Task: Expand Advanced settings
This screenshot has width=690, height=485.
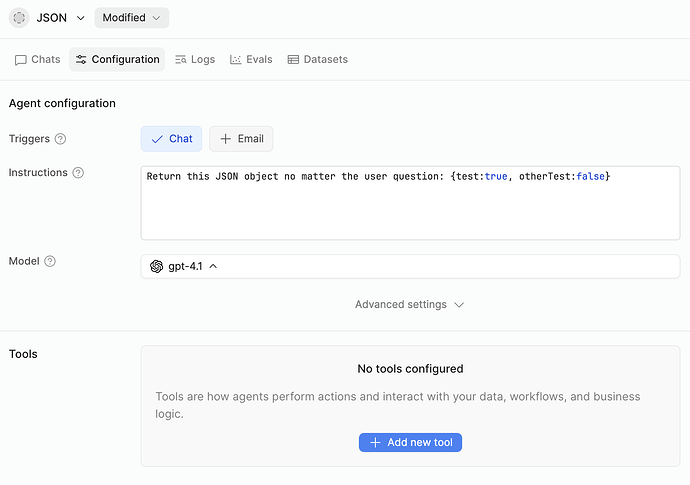Action: 409,305
